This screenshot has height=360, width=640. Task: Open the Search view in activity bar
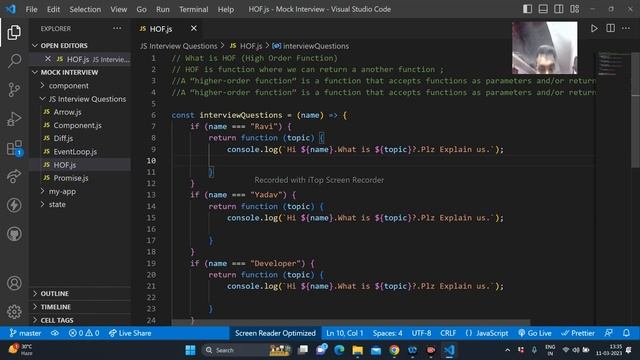pyautogui.click(x=14, y=61)
